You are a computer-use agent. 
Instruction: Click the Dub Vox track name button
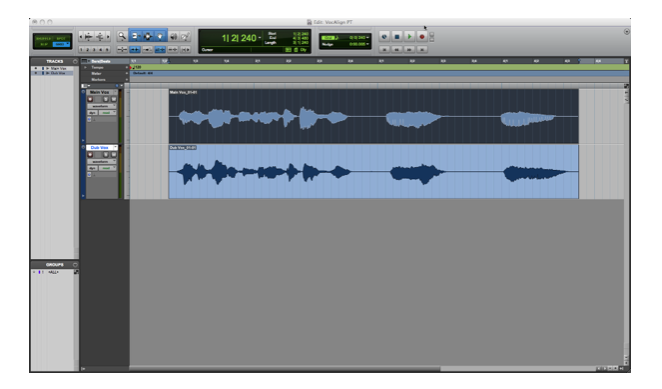click(x=101, y=147)
